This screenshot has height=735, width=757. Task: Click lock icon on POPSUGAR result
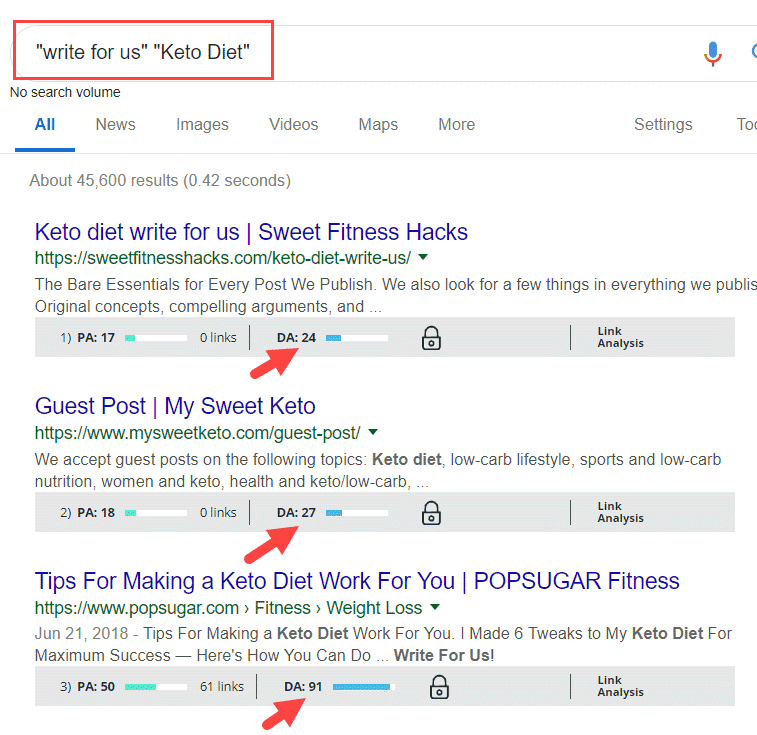tap(438, 687)
